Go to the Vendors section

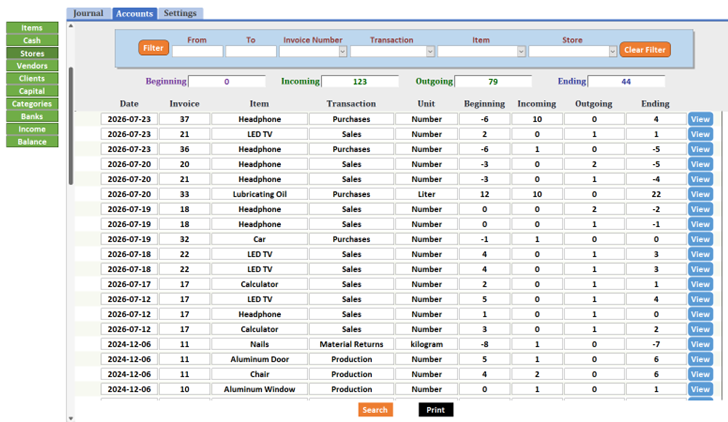tap(32, 66)
